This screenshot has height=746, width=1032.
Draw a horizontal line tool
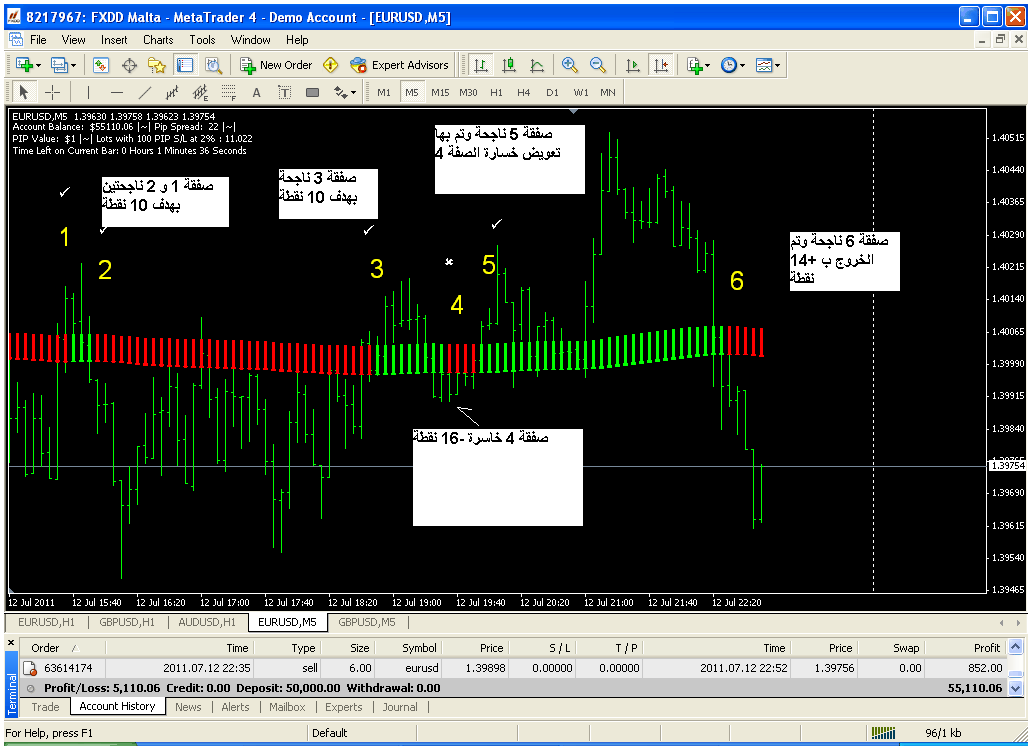(117, 93)
